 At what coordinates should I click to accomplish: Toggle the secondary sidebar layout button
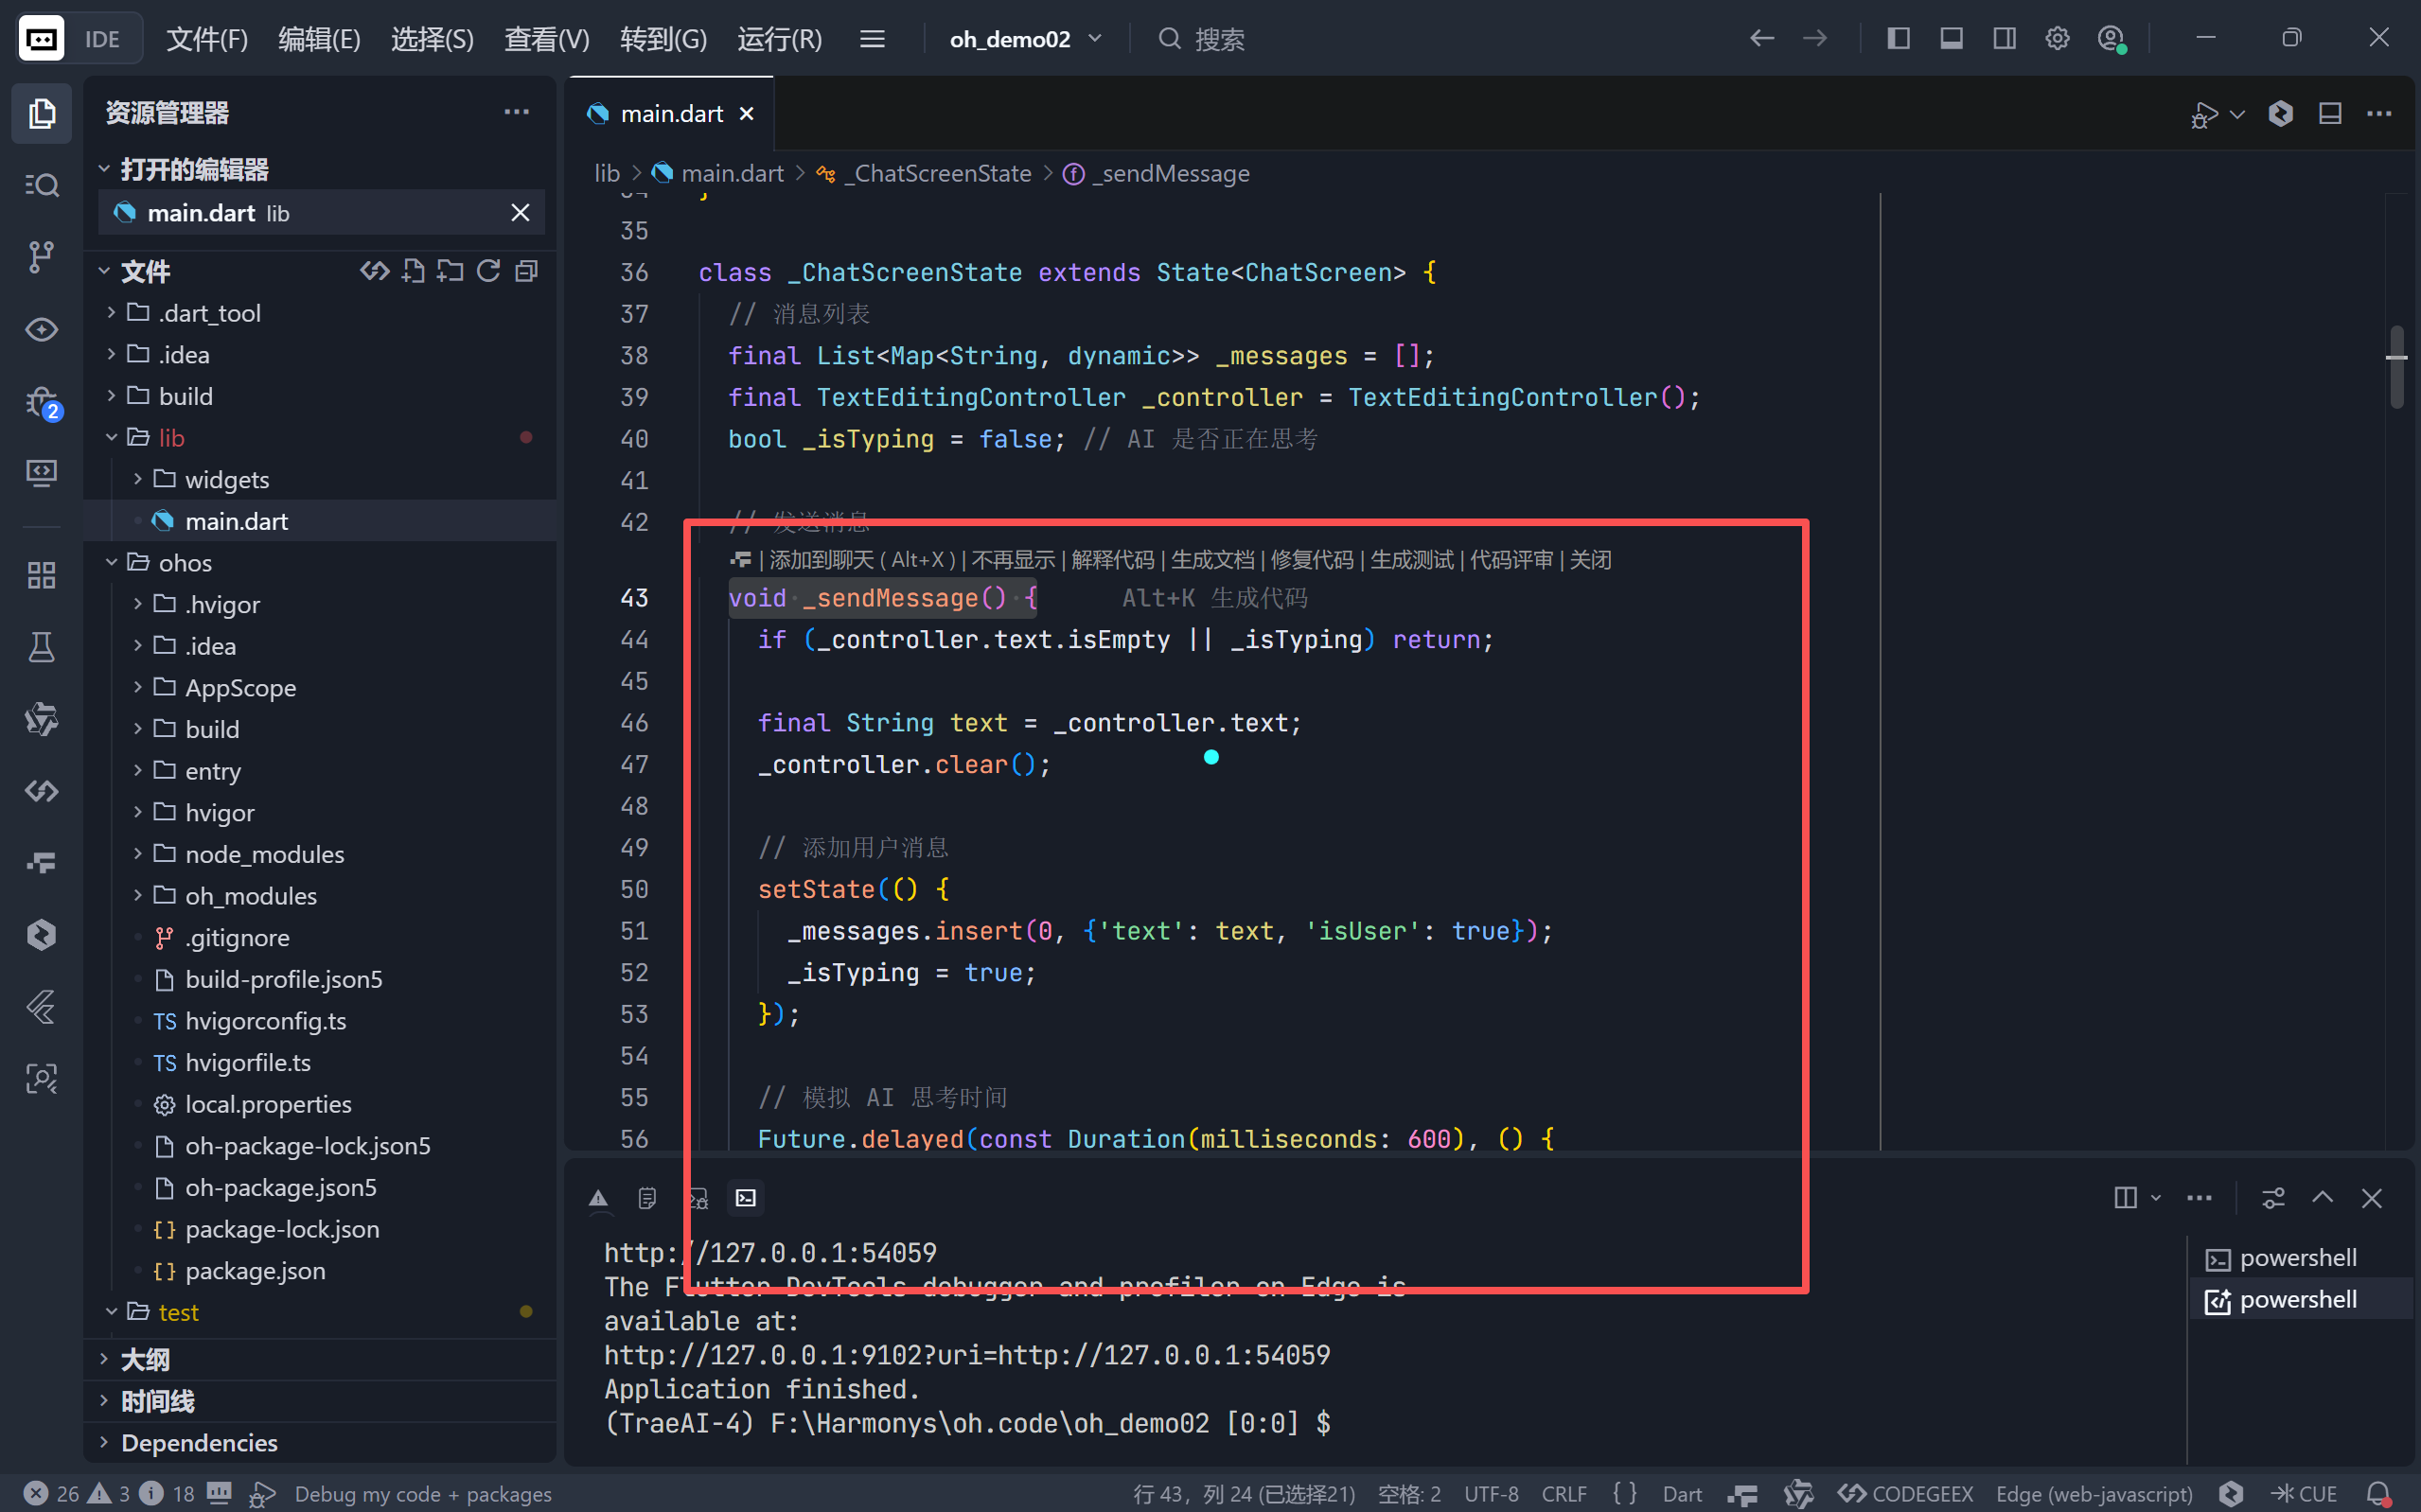(2004, 39)
